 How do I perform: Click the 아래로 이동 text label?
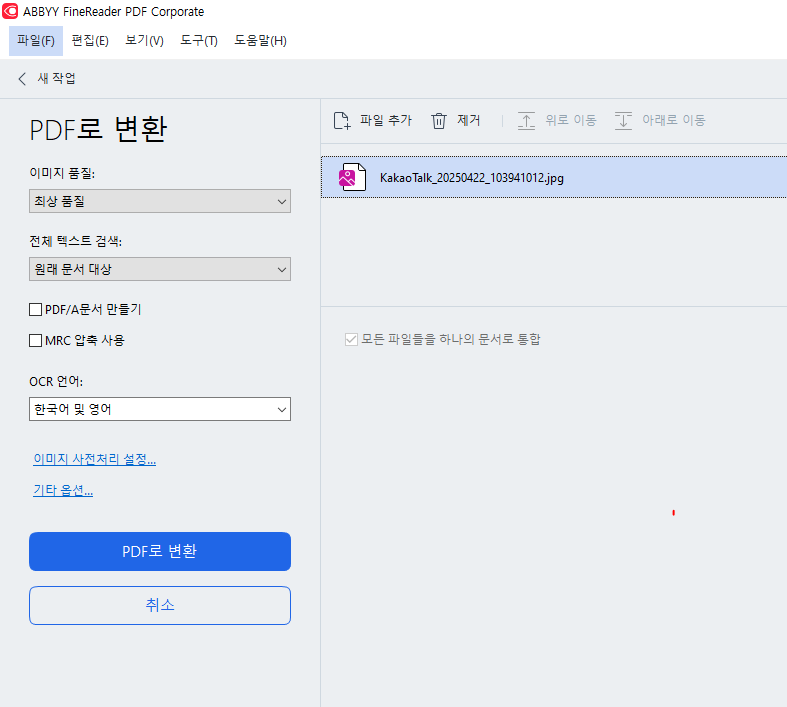point(674,120)
